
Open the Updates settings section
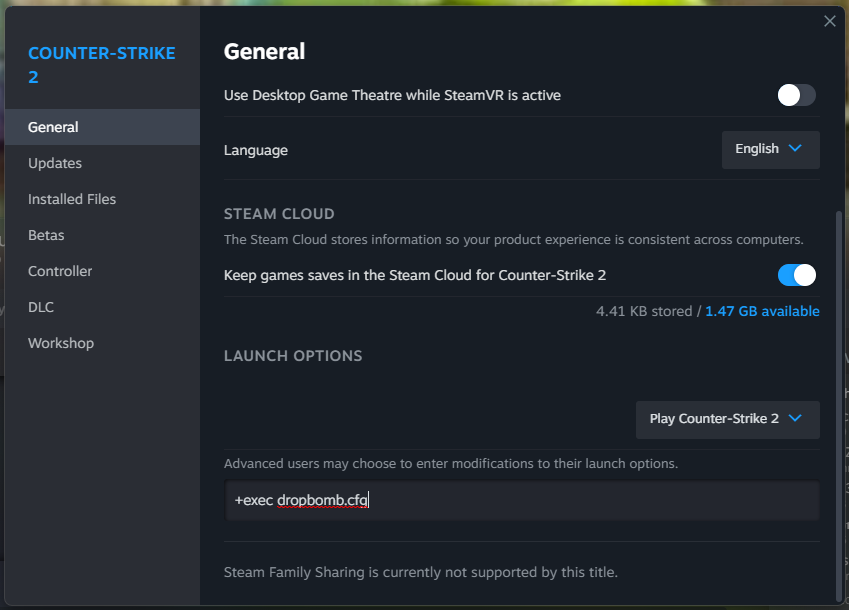55,163
